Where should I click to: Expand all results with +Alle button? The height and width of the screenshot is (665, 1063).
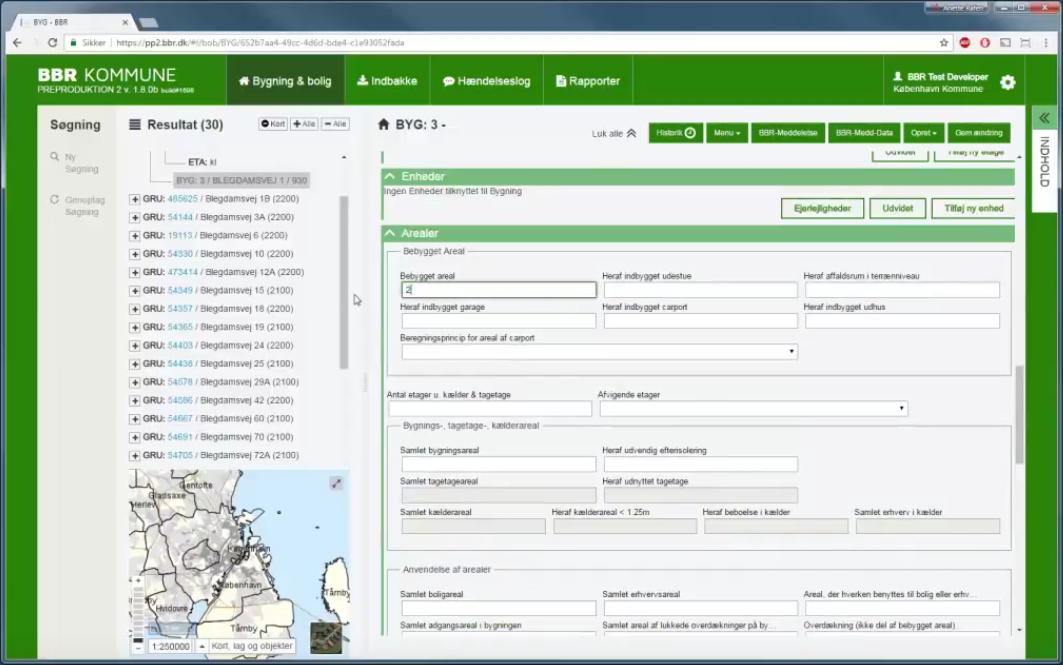304,124
